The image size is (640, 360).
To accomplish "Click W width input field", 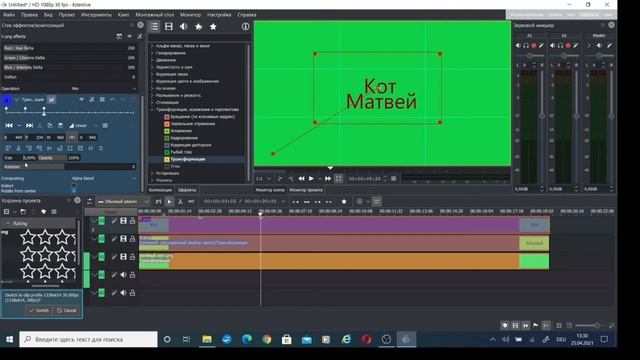I will tap(56, 138).
